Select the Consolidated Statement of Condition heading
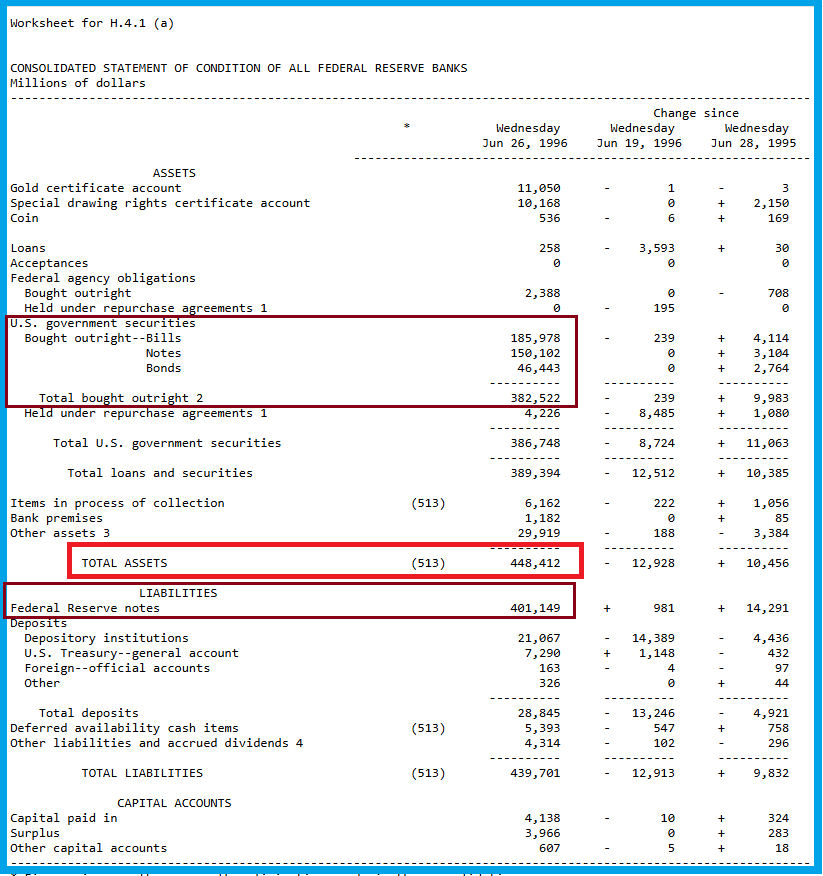The width and height of the screenshot is (823, 876). coord(238,68)
